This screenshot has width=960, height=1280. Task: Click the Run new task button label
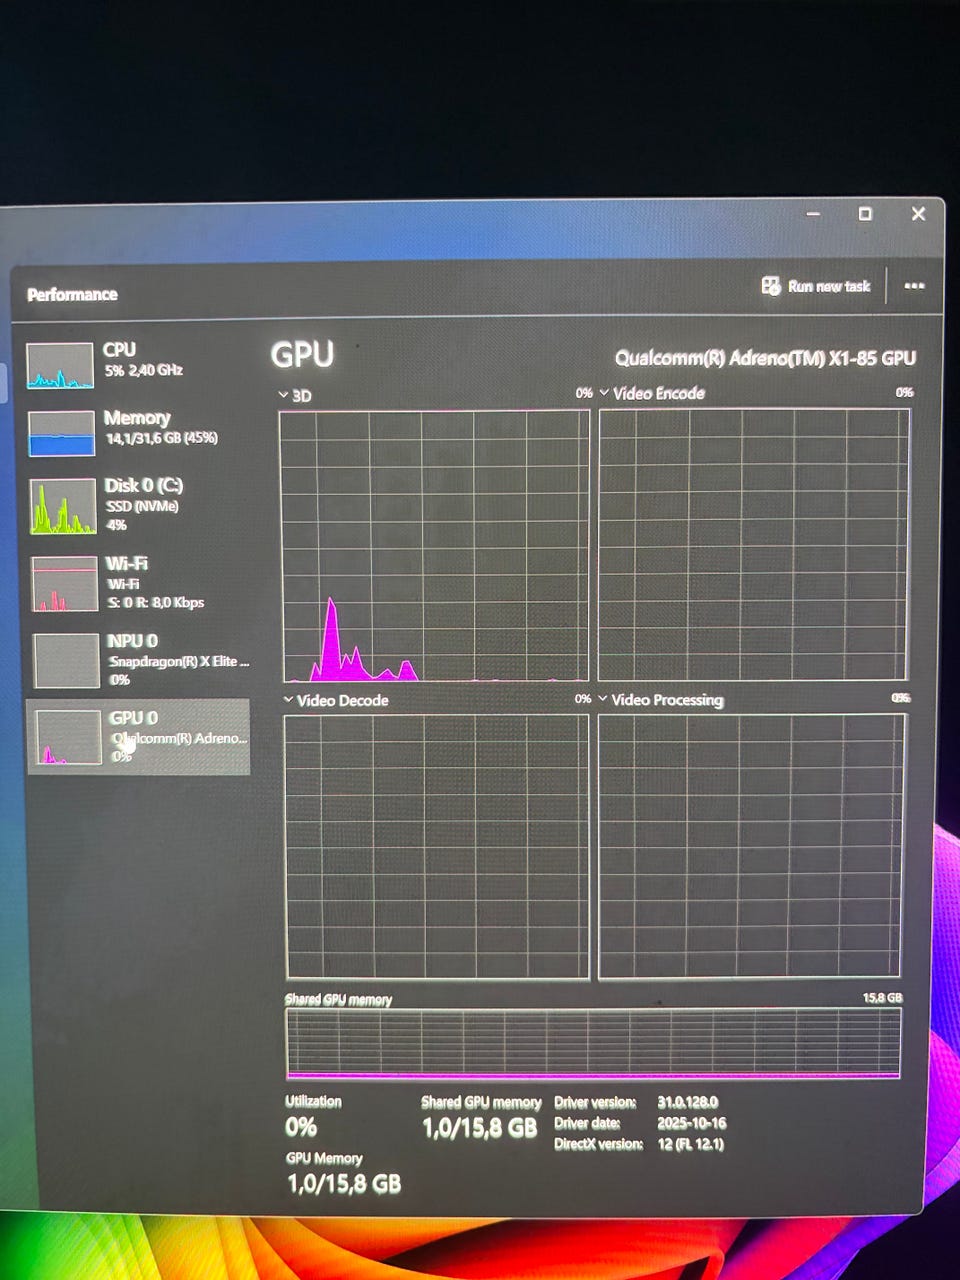tap(829, 286)
